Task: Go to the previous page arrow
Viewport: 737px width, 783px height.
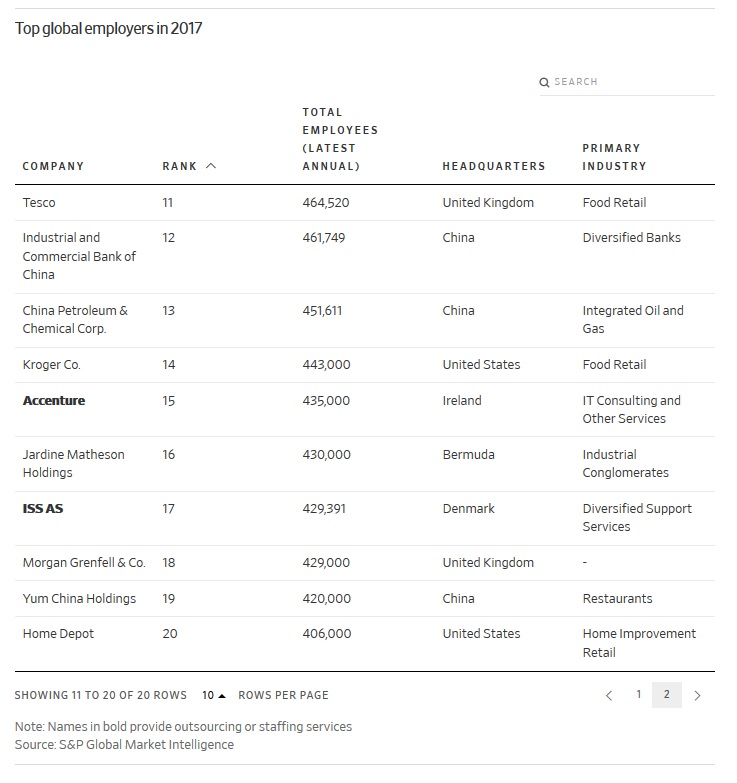Action: click(x=609, y=696)
